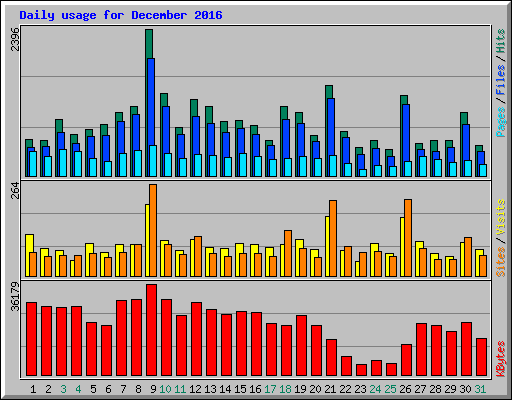Click the blue "Files" legend label
512x400 pixels.
click(x=501, y=80)
